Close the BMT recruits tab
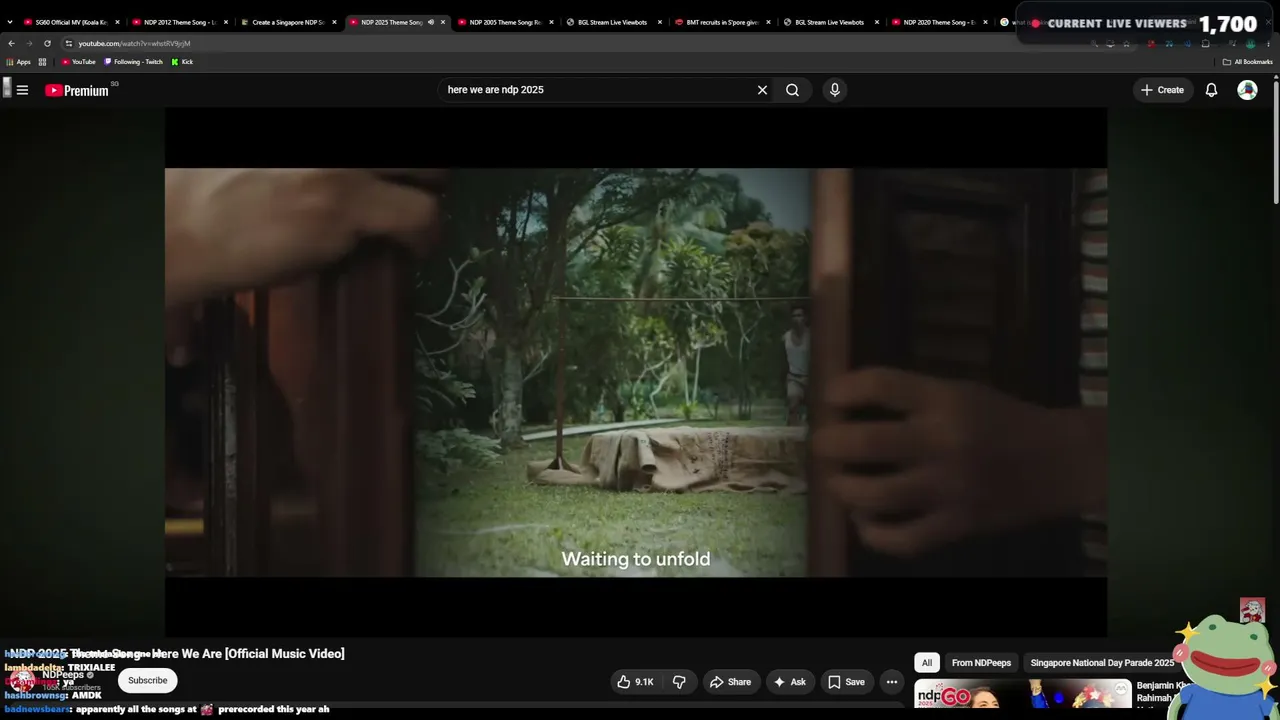1280x720 pixels. pyautogui.click(x=768, y=22)
